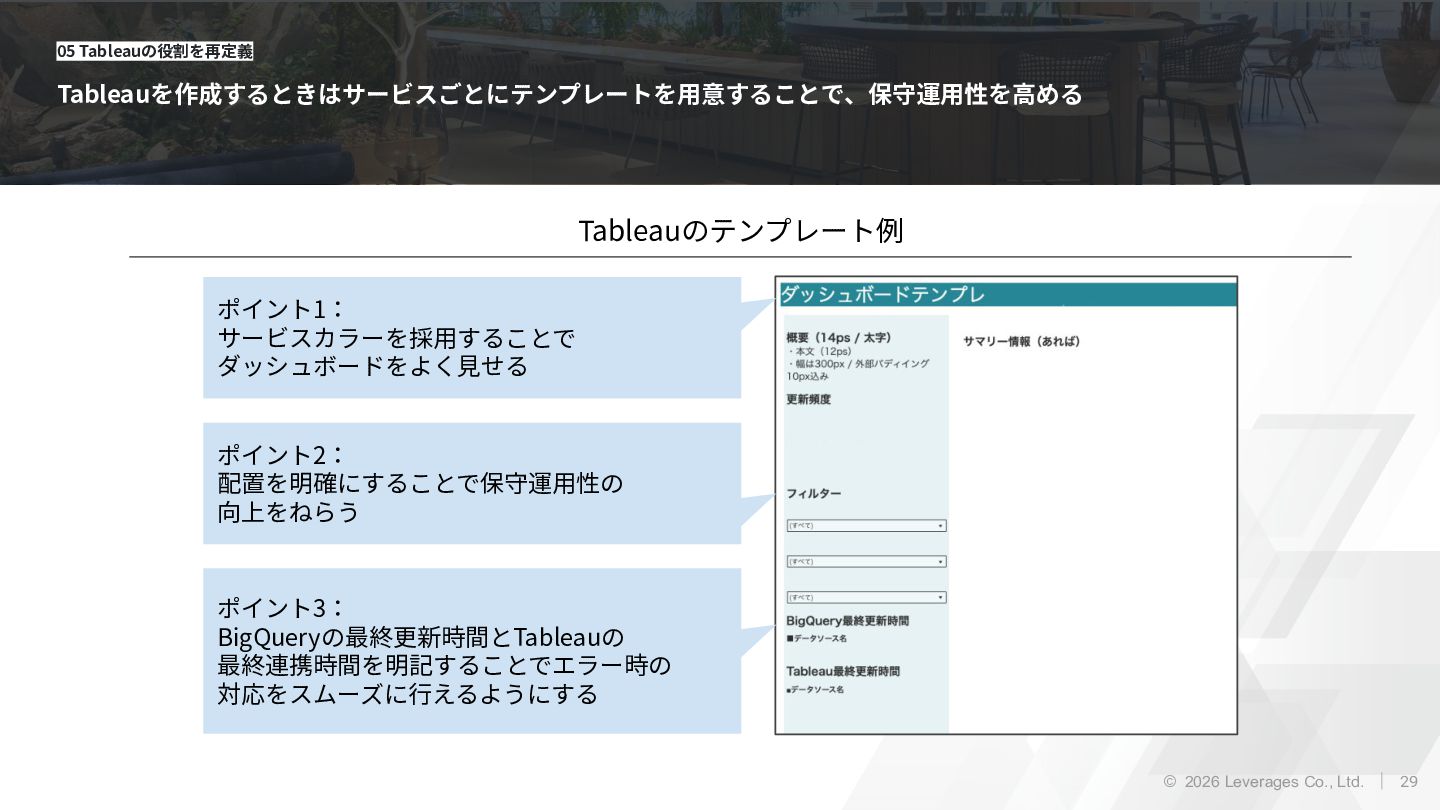
Task: Click the 本文（12ps） bullet text
Action: tap(819, 352)
